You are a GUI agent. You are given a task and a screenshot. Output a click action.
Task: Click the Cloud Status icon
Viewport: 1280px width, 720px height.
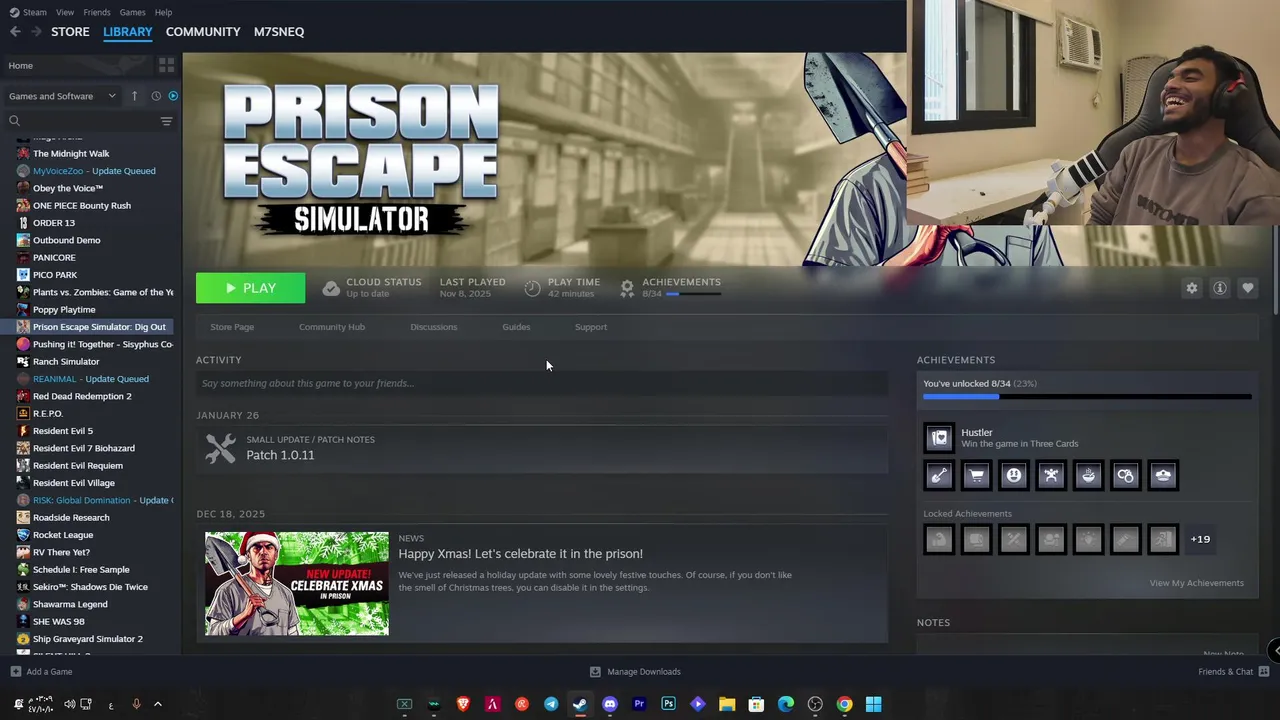point(331,288)
